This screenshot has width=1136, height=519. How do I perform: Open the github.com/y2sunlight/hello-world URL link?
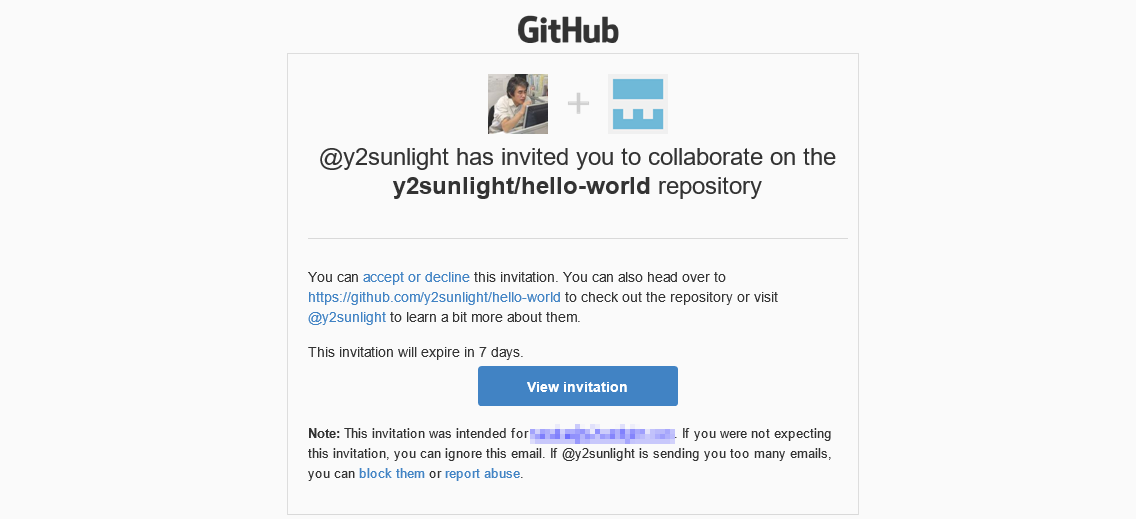coord(434,297)
